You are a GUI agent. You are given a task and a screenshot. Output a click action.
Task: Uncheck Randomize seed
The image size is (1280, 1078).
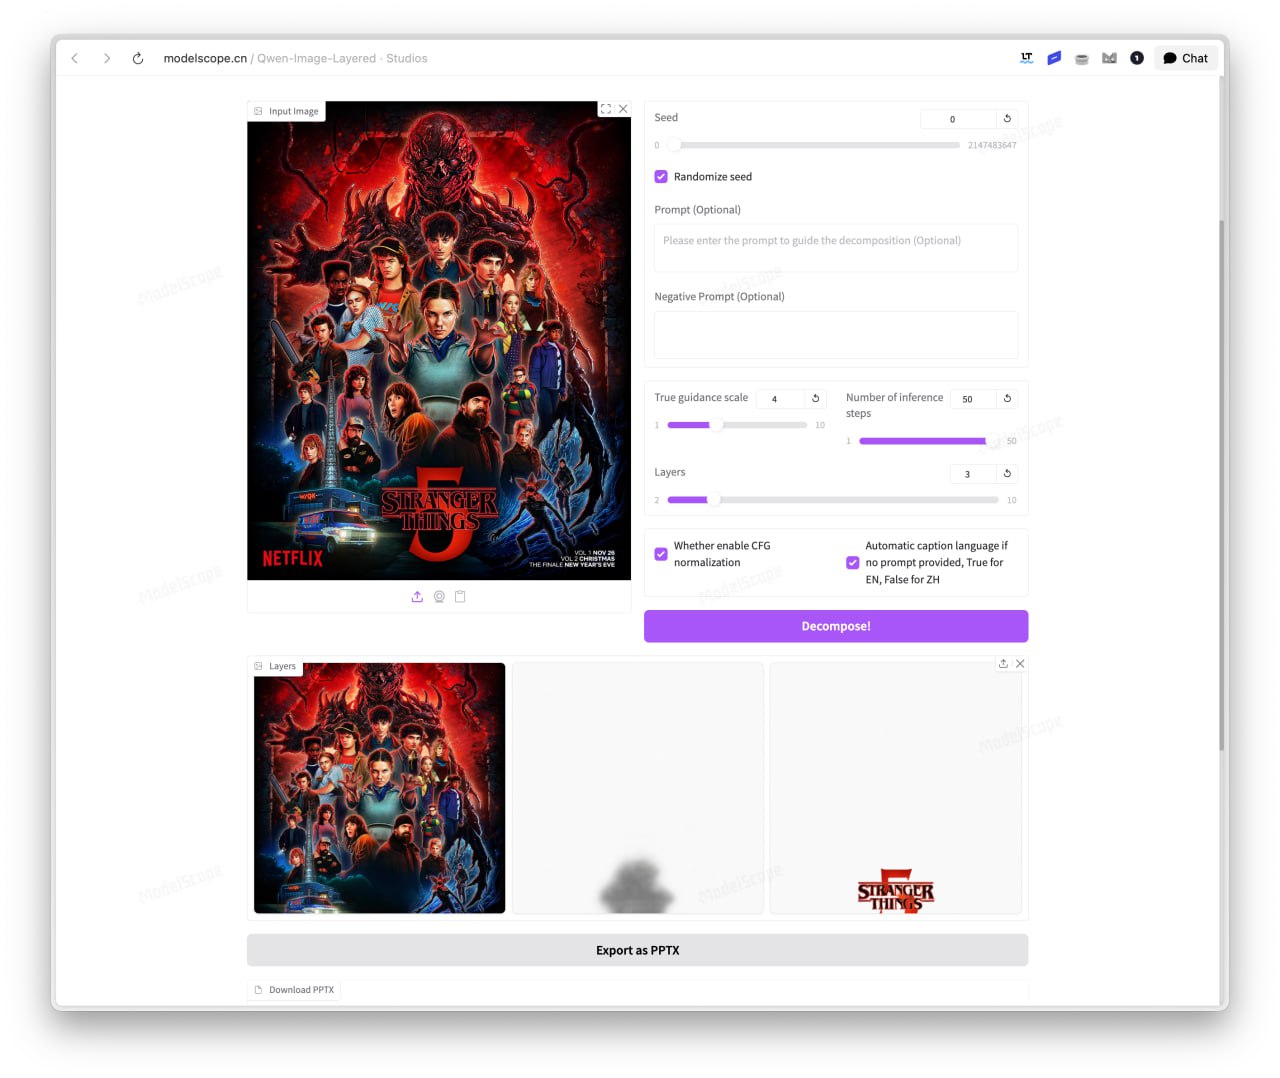661,177
